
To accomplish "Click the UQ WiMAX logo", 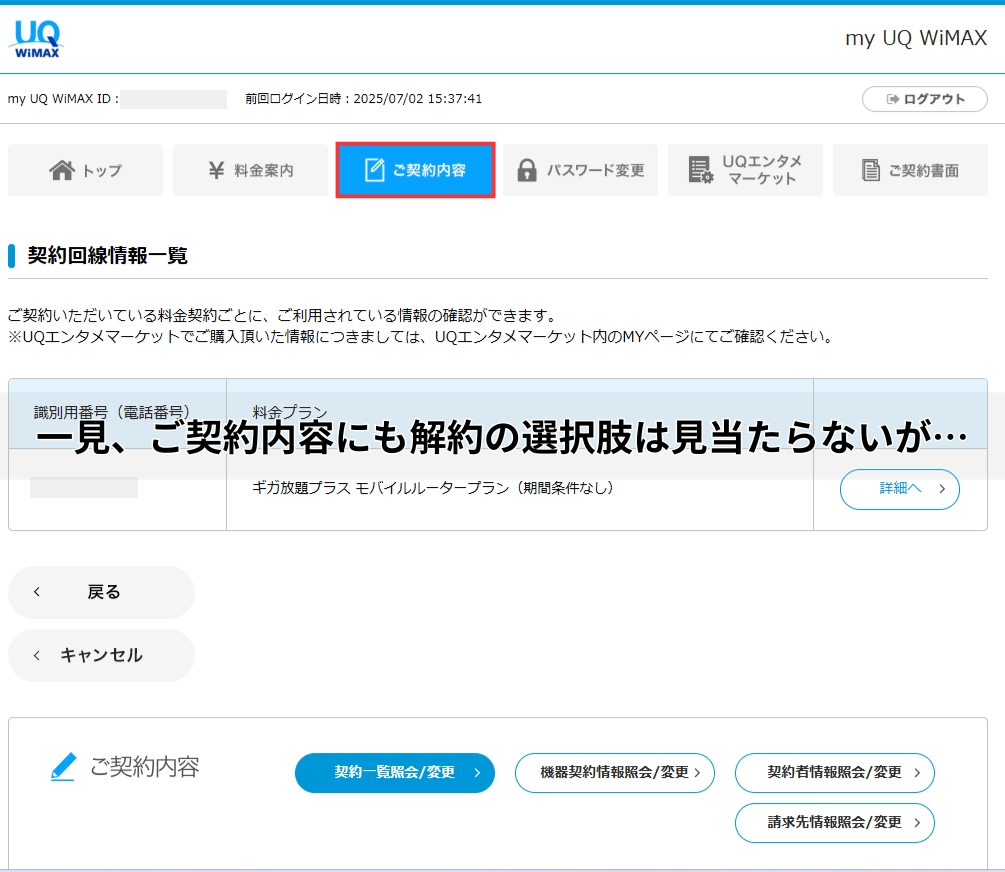I will coord(37,39).
